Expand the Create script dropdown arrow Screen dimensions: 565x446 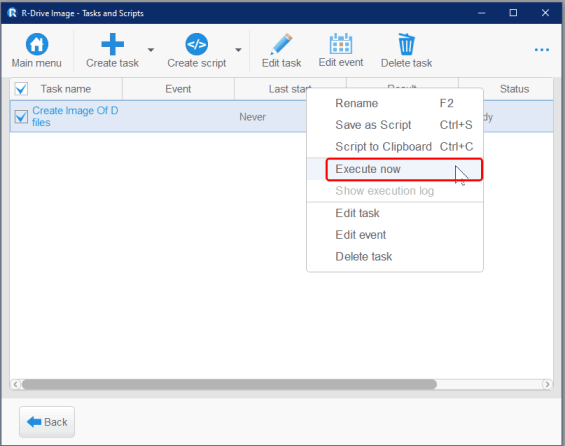tap(238, 50)
